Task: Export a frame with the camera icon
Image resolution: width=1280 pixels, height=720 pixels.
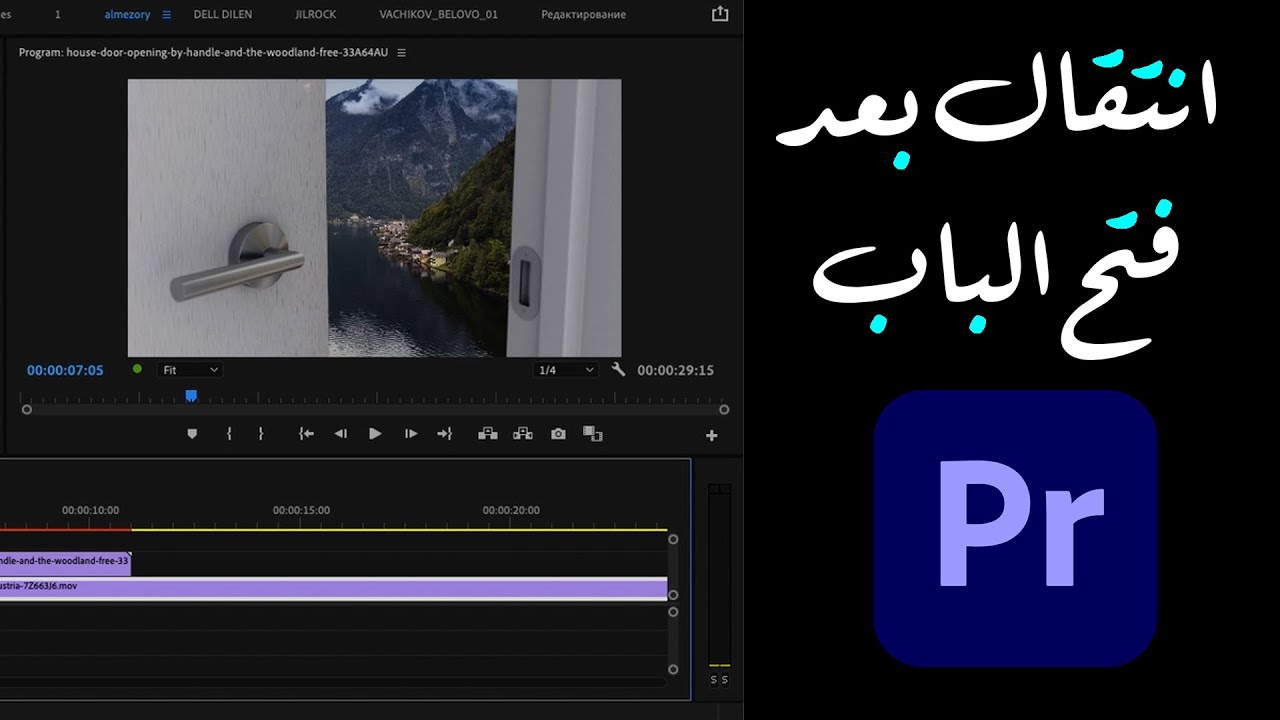Action: click(x=558, y=434)
